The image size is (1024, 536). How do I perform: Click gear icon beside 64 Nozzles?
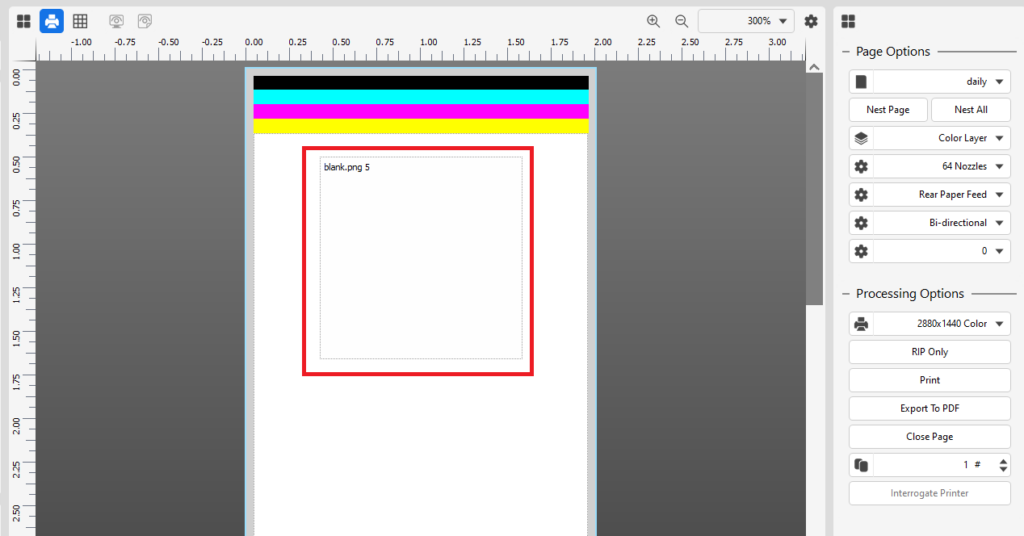coord(861,166)
